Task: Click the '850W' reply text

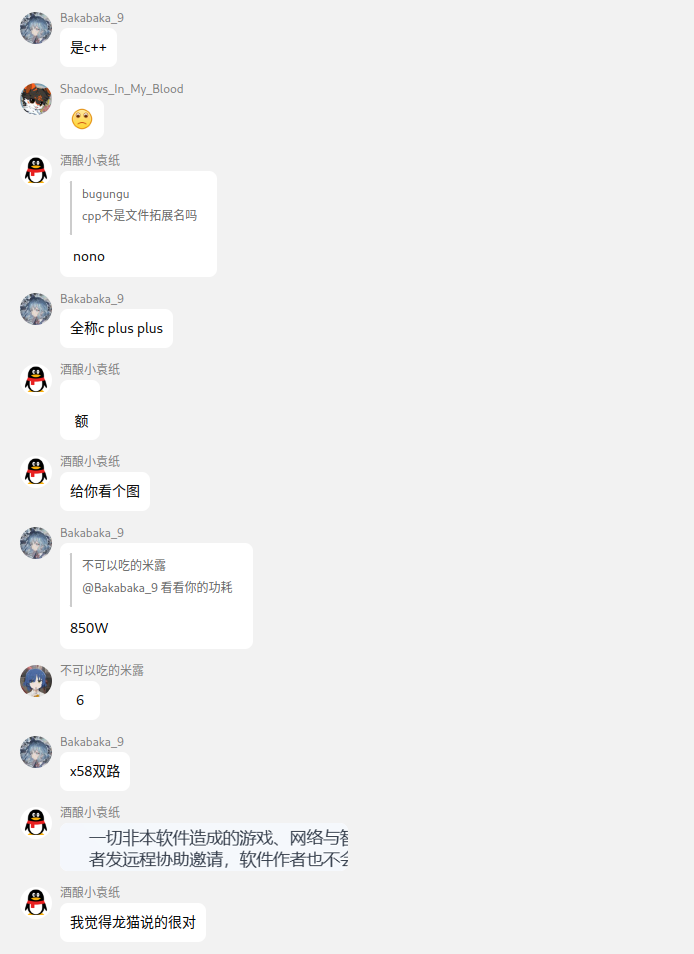Action: [89, 628]
